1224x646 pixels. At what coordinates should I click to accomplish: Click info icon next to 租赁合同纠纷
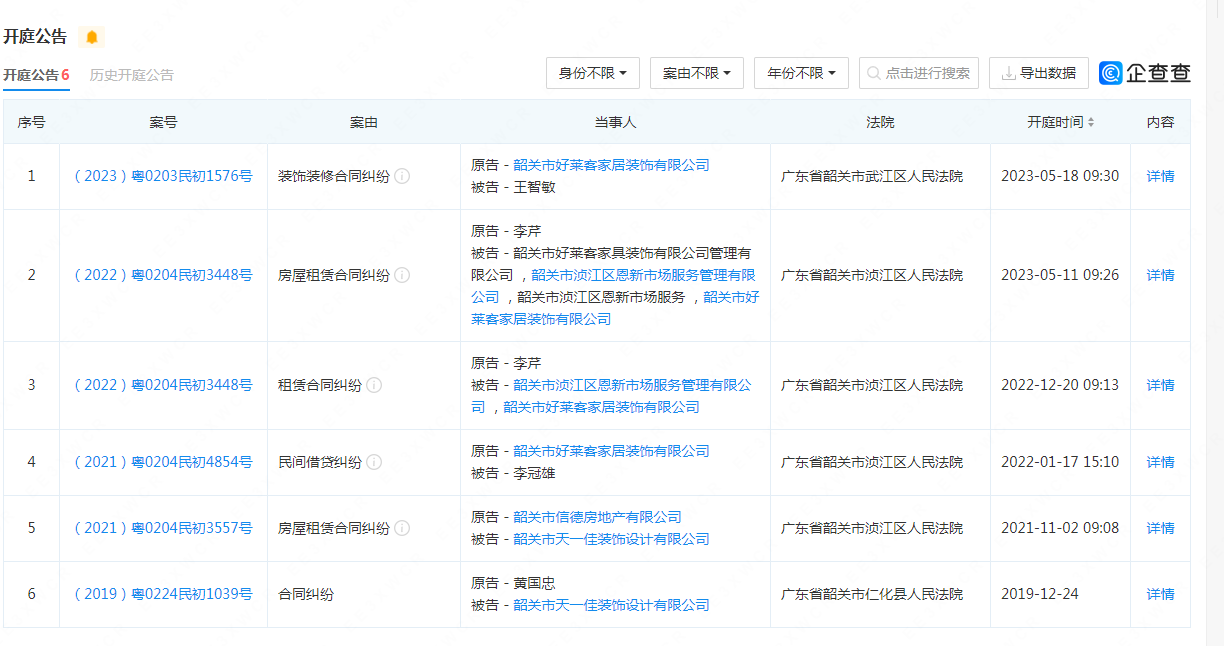click(x=374, y=385)
